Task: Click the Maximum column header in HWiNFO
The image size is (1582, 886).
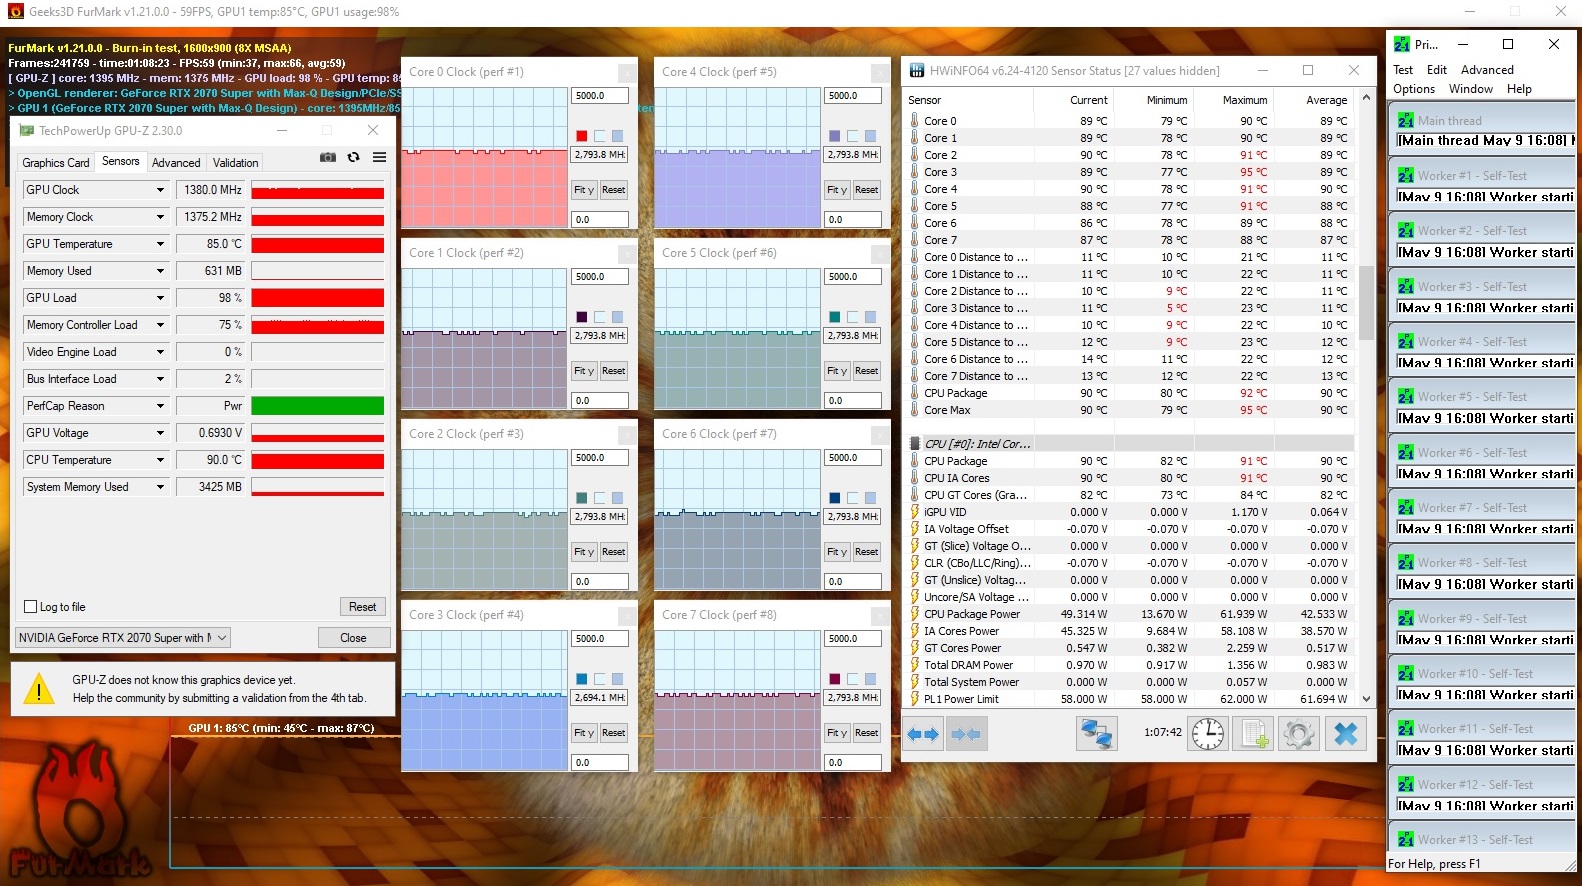Action: coord(1245,100)
